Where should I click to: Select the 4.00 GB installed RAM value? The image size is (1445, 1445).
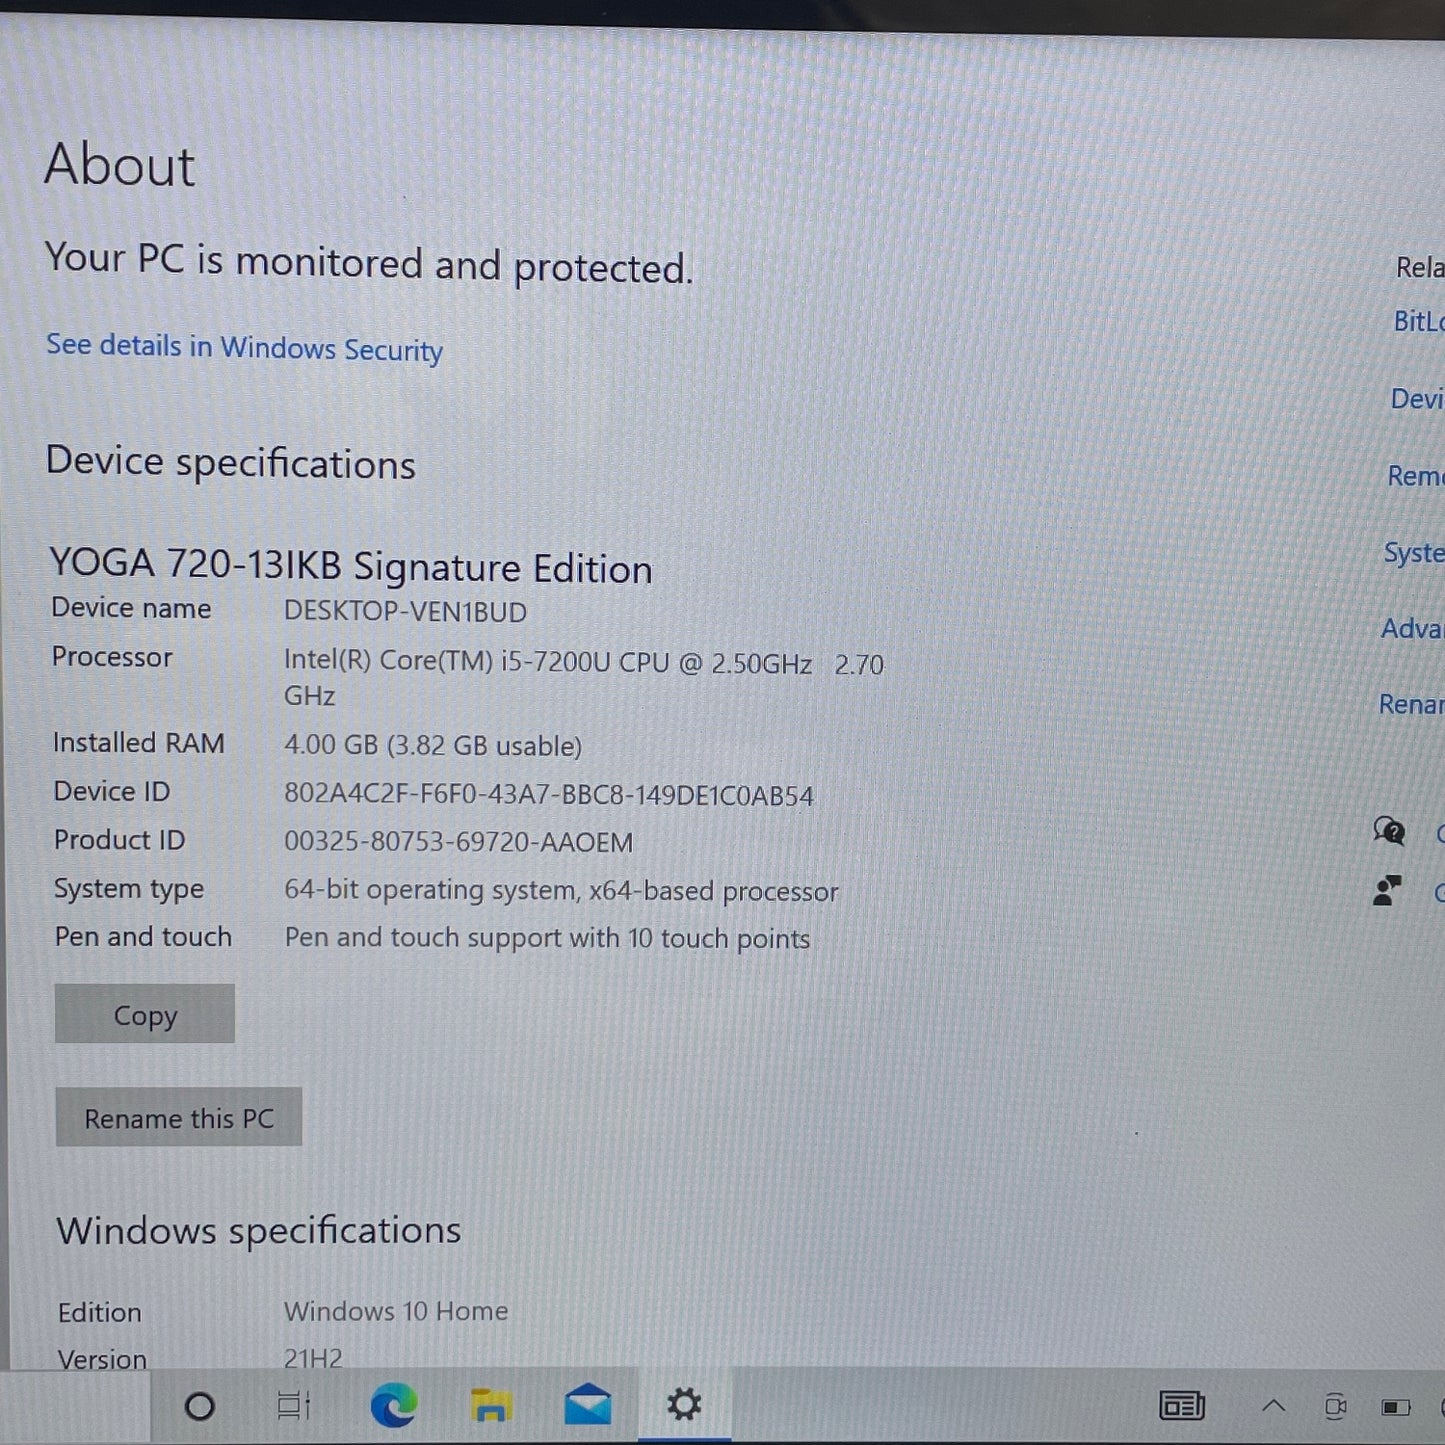(x=433, y=745)
